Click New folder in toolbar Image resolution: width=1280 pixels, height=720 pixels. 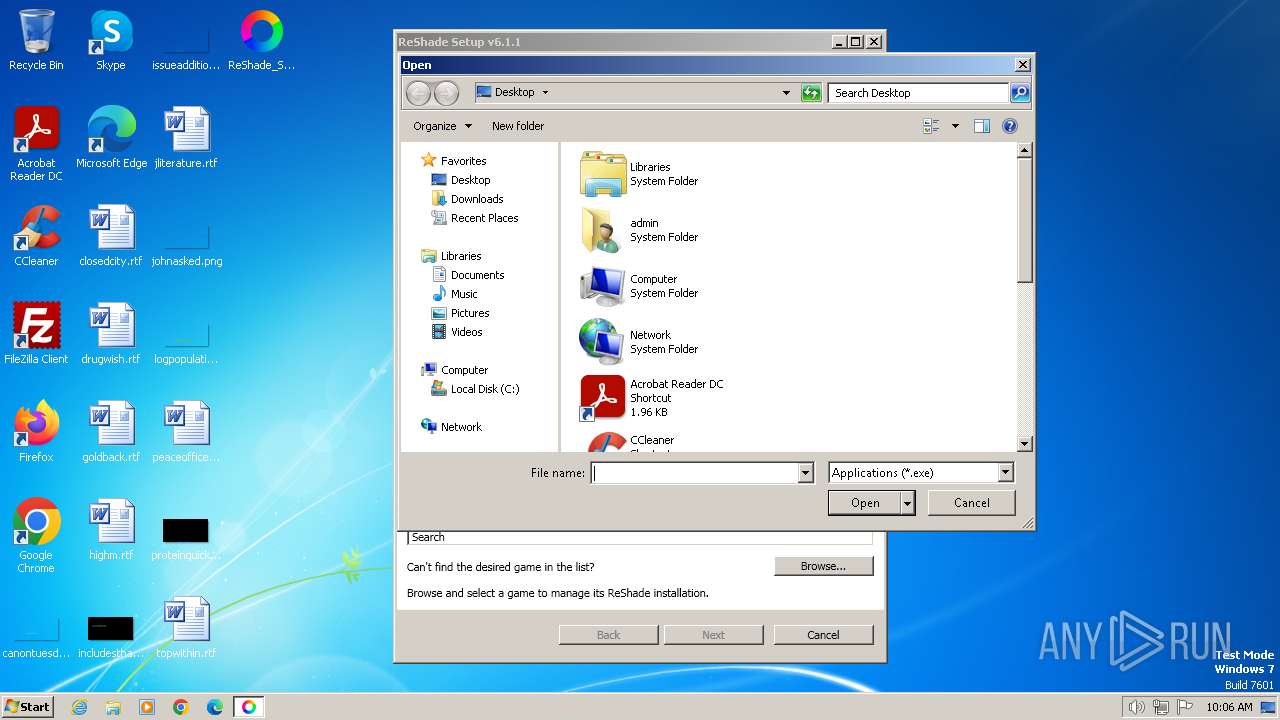point(518,126)
